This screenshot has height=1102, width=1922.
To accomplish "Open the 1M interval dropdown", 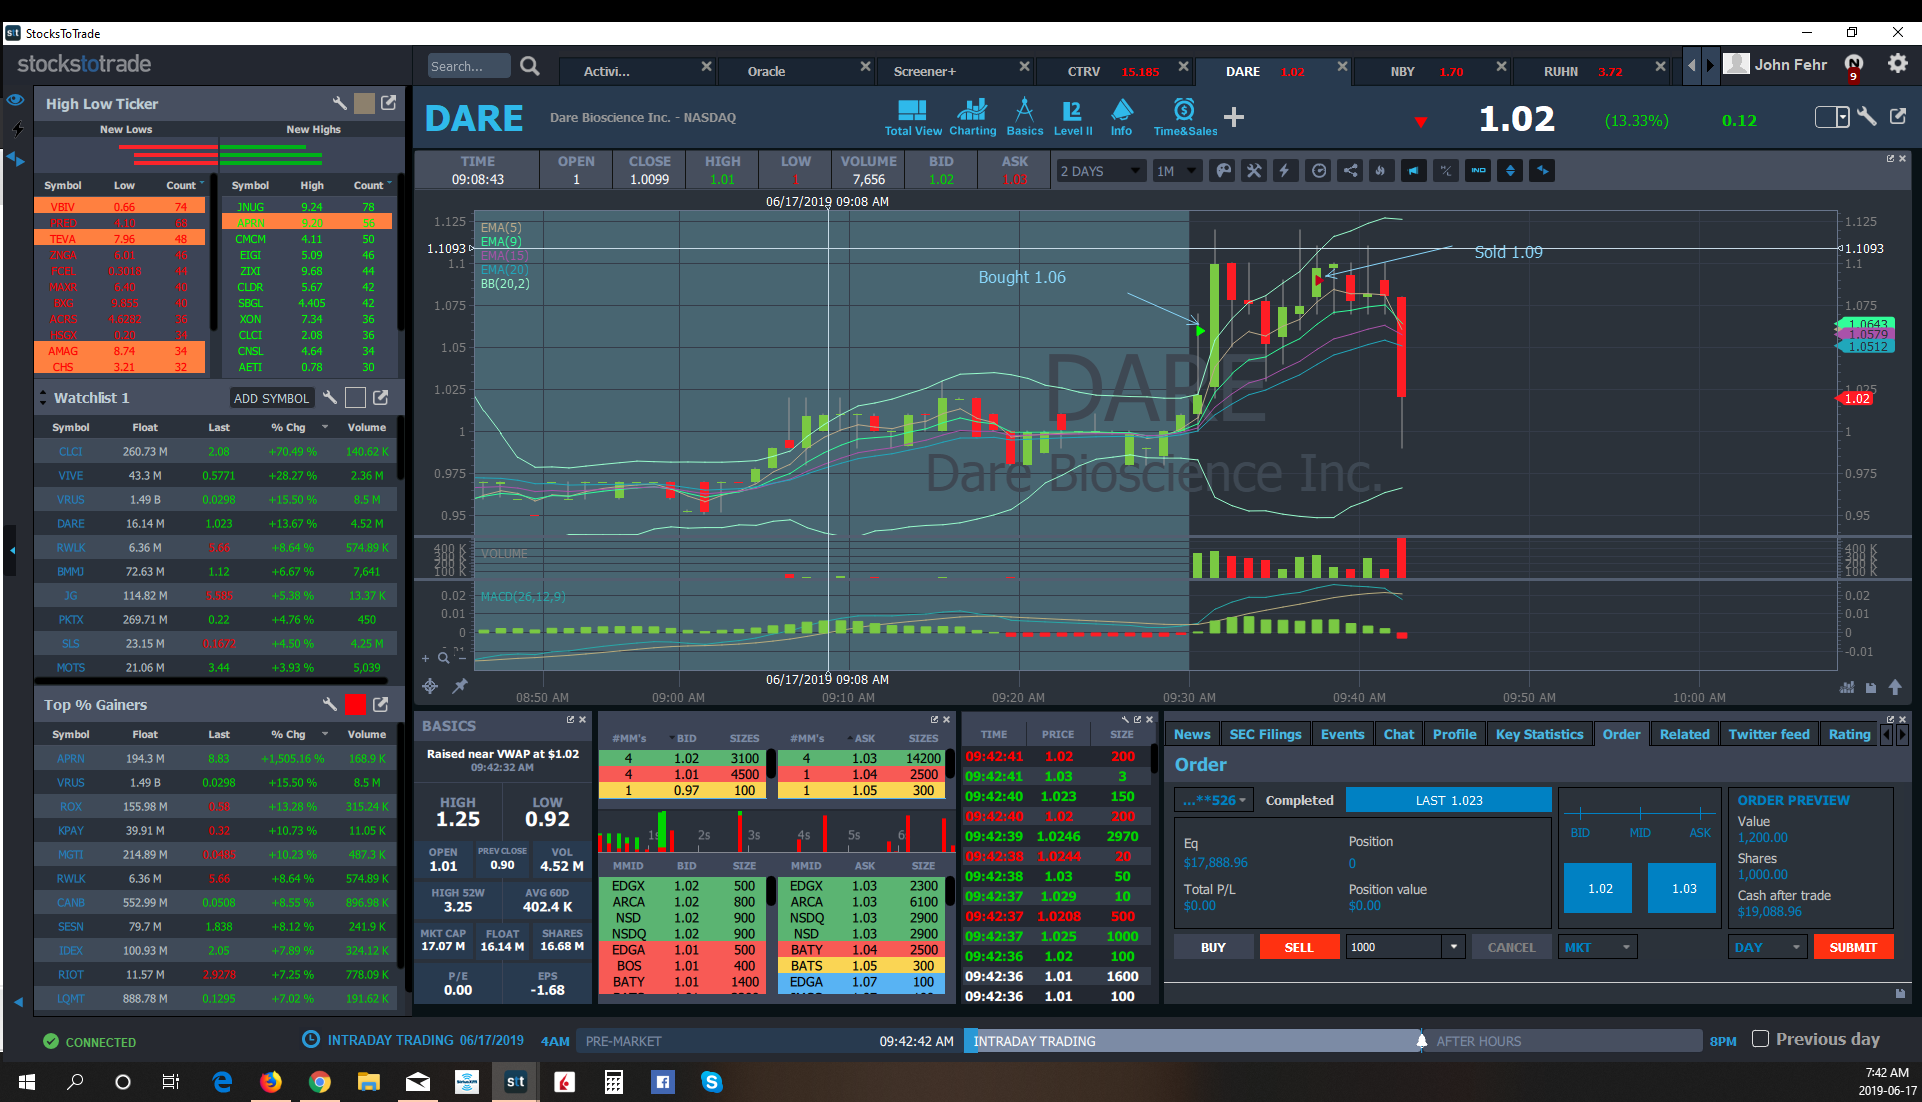I will (x=1176, y=171).
